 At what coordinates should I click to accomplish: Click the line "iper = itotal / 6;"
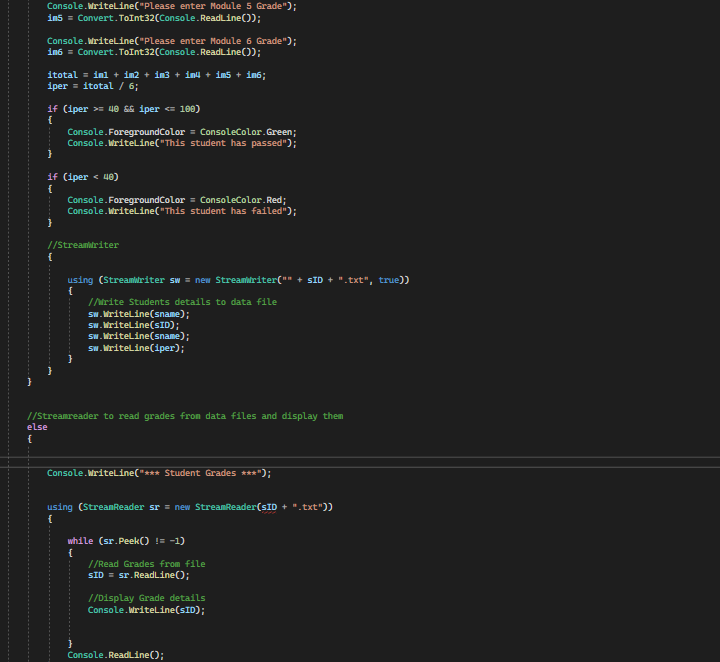93,86
